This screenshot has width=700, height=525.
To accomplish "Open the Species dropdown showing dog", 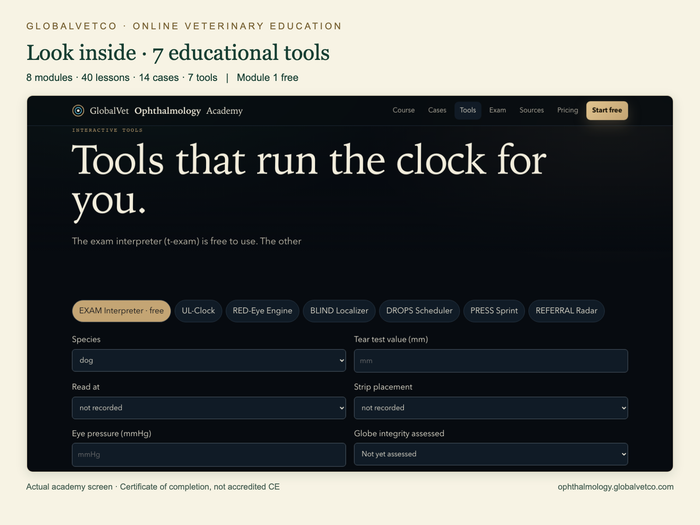I will tap(209, 360).
